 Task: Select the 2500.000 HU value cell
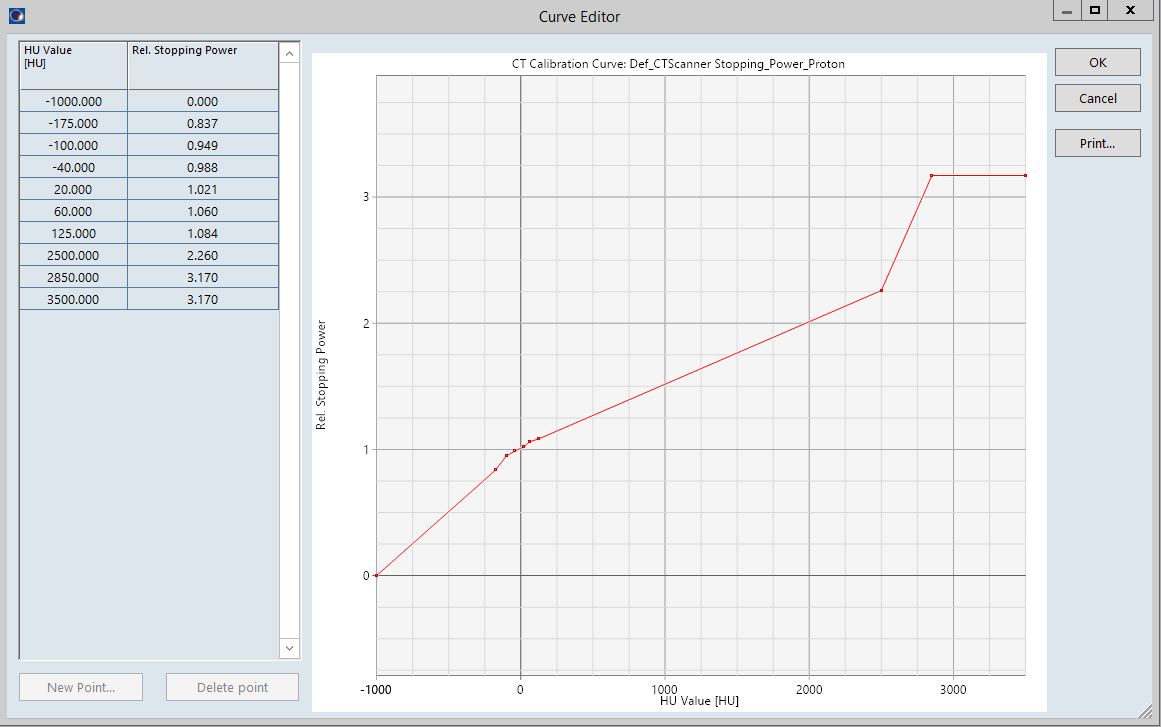click(x=74, y=255)
